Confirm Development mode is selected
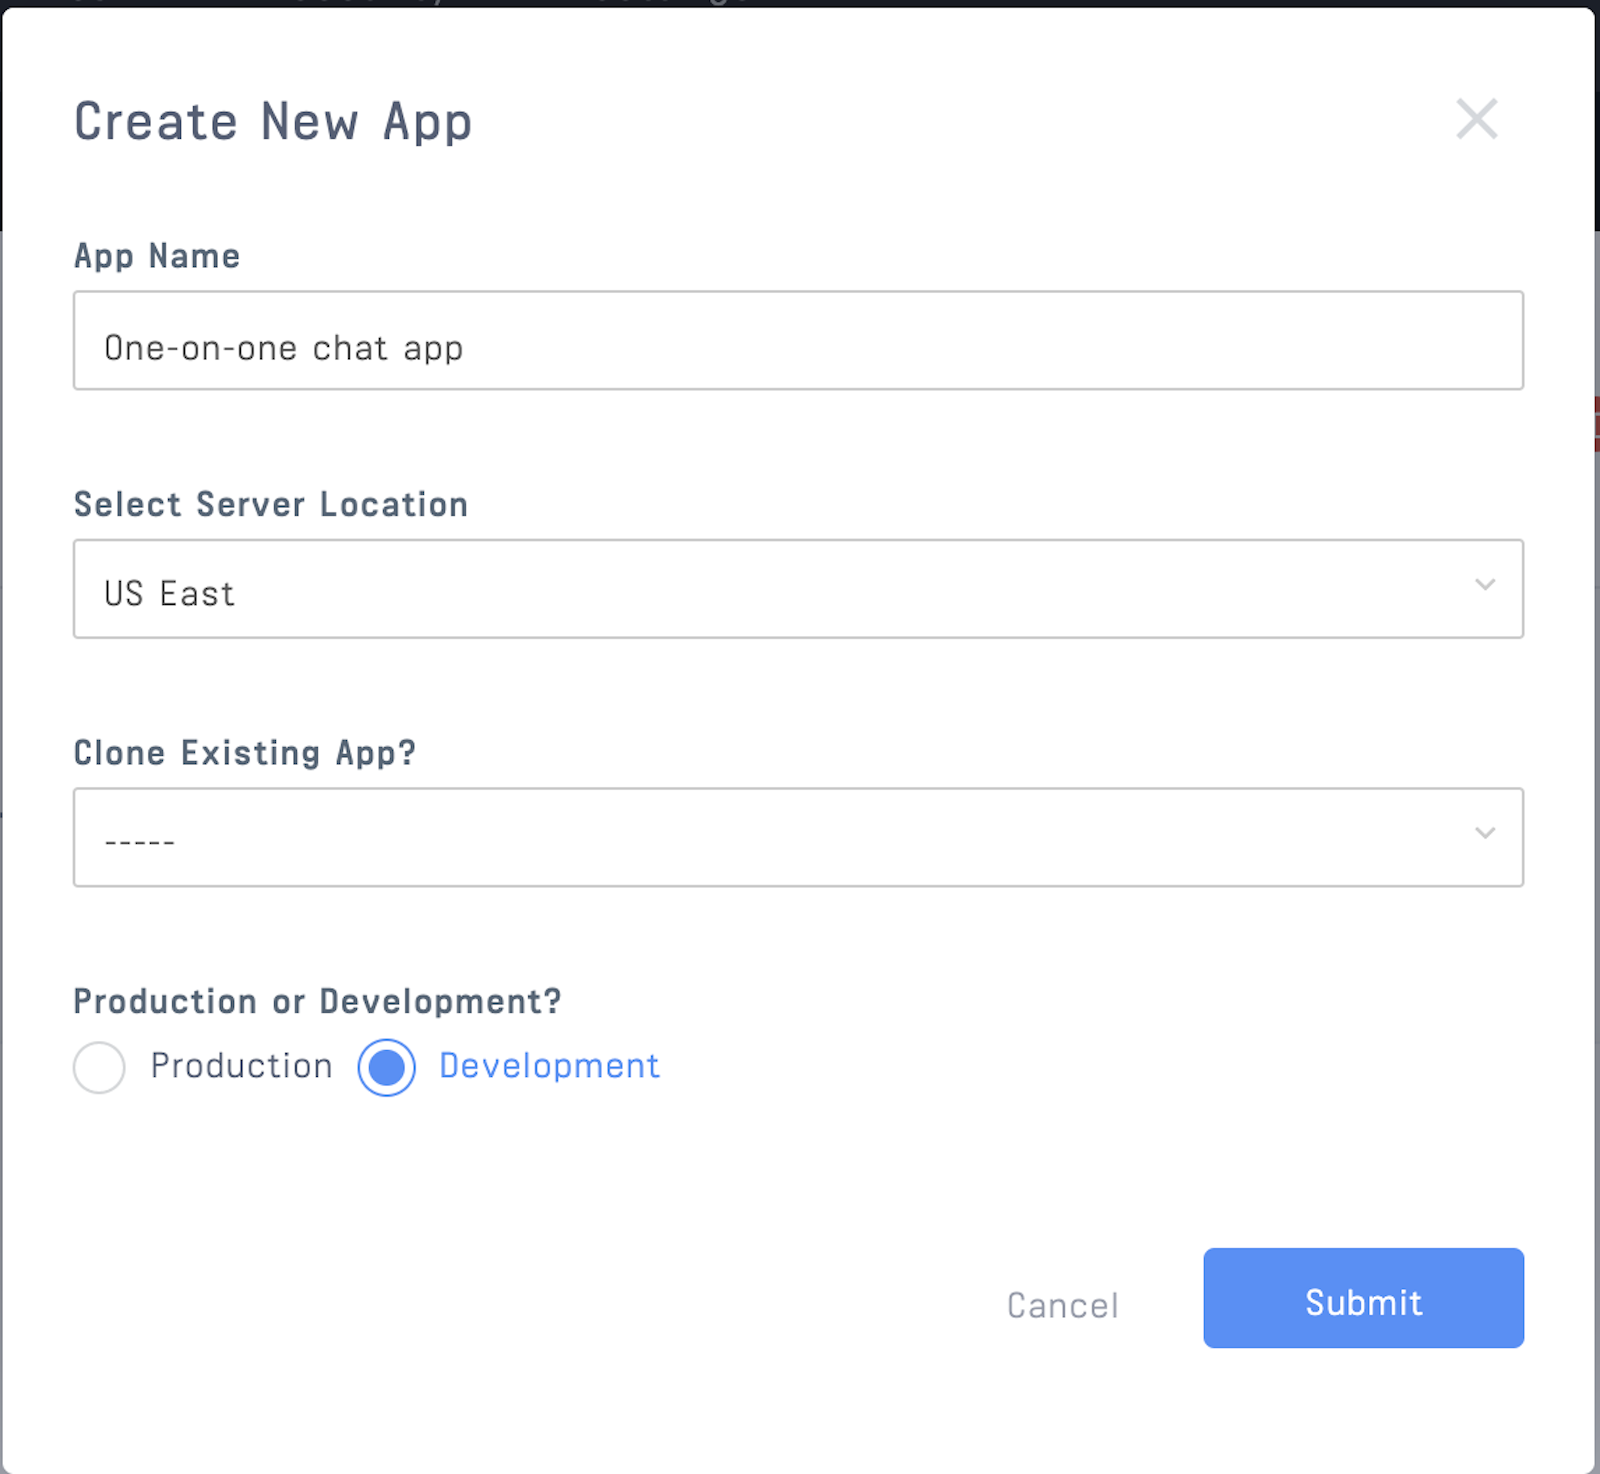Screen dimensions: 1600x1474 (x=385, y=1067)
